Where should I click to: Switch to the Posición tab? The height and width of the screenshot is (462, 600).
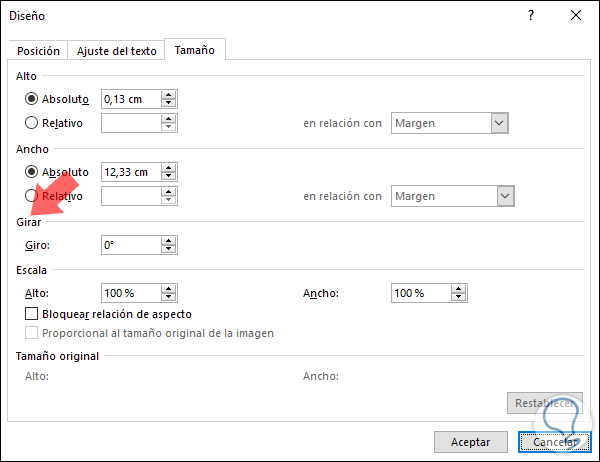click(x=39, y=51)
